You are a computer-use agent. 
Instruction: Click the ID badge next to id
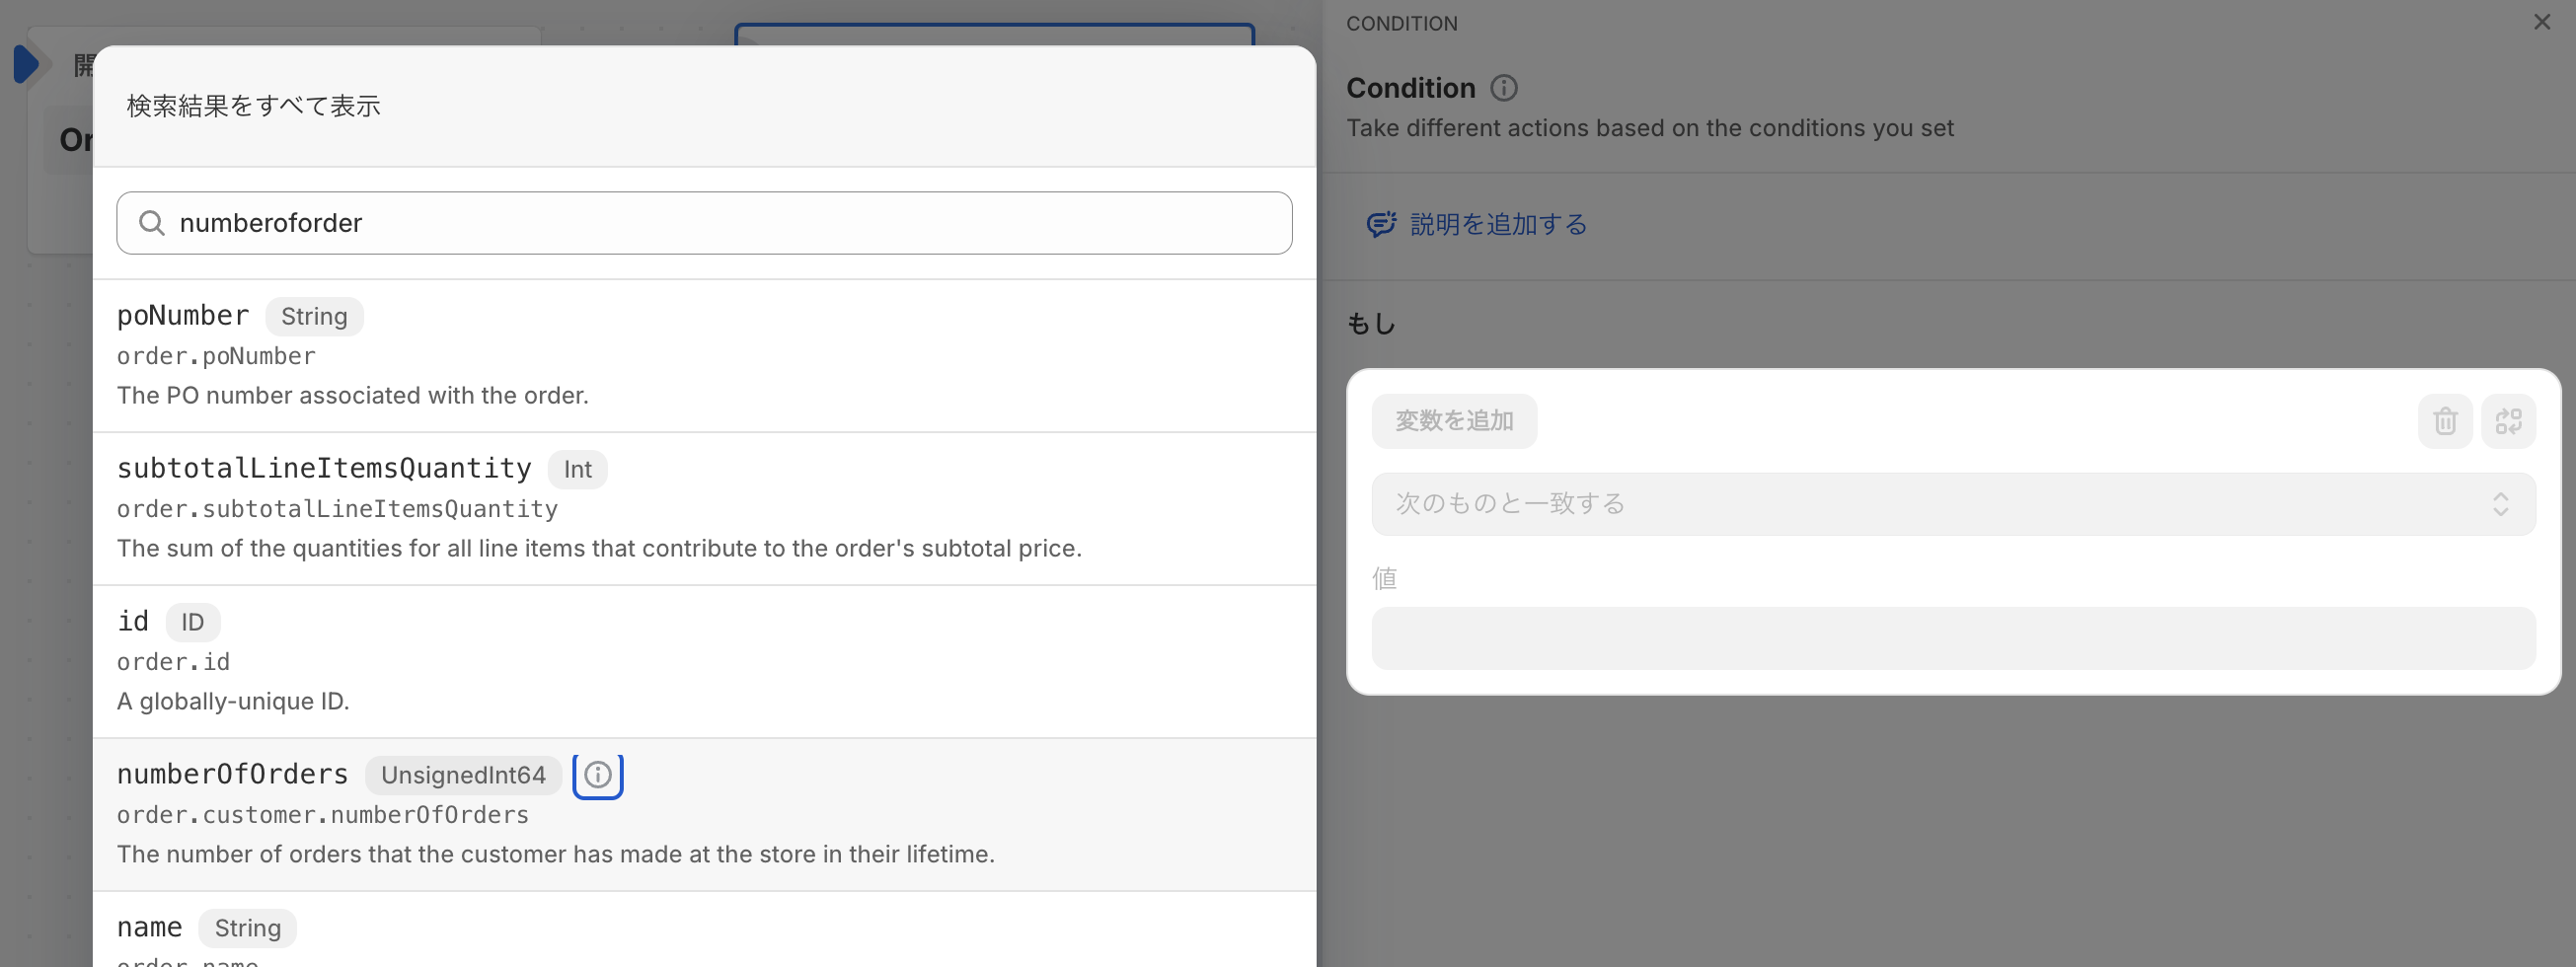(x=192, y=622)
